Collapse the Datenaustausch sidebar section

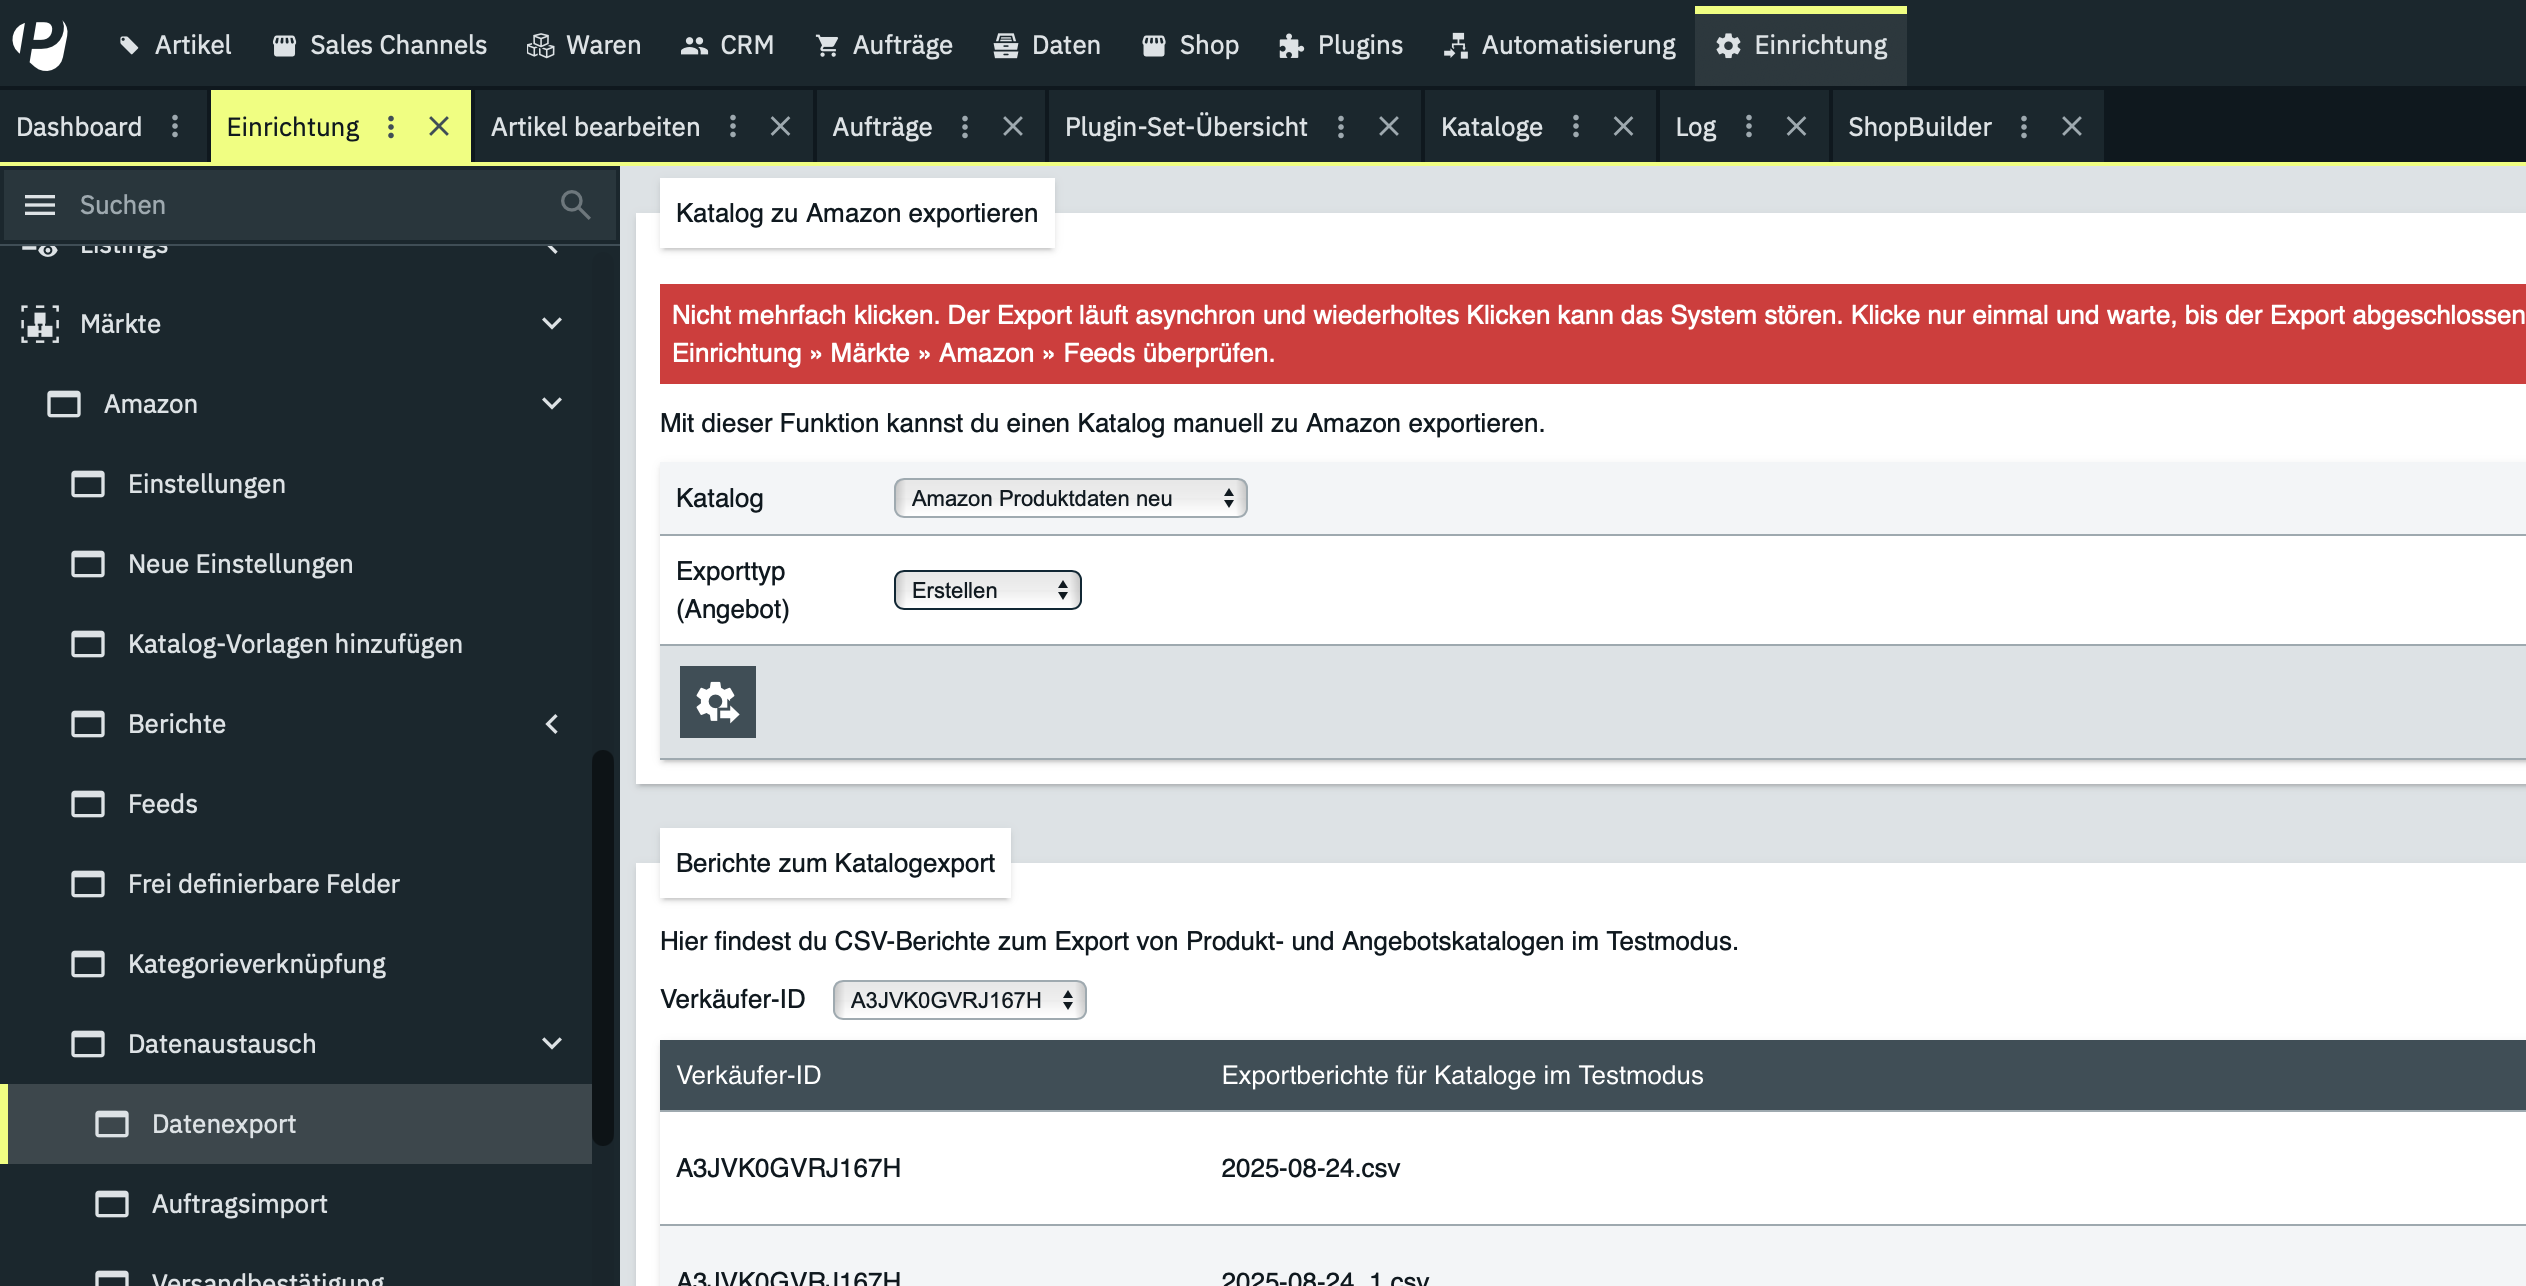coord(551,1044)
